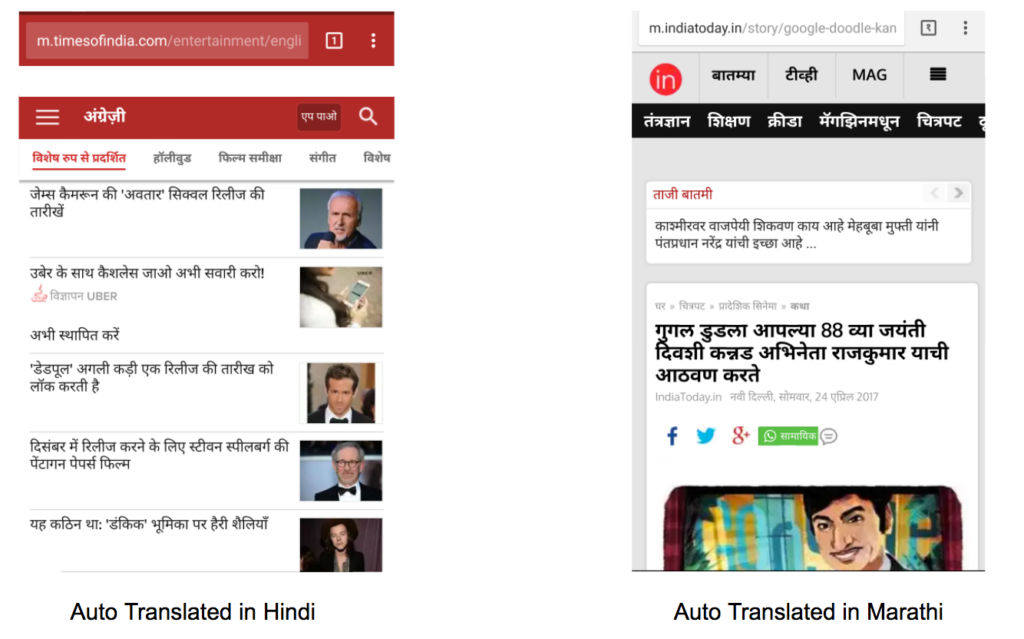The width and height of the screenshot is (1024, 639).
Task: Open the Times of India hamburger menu
Action: pyautogui.click(x=47, y=117)
